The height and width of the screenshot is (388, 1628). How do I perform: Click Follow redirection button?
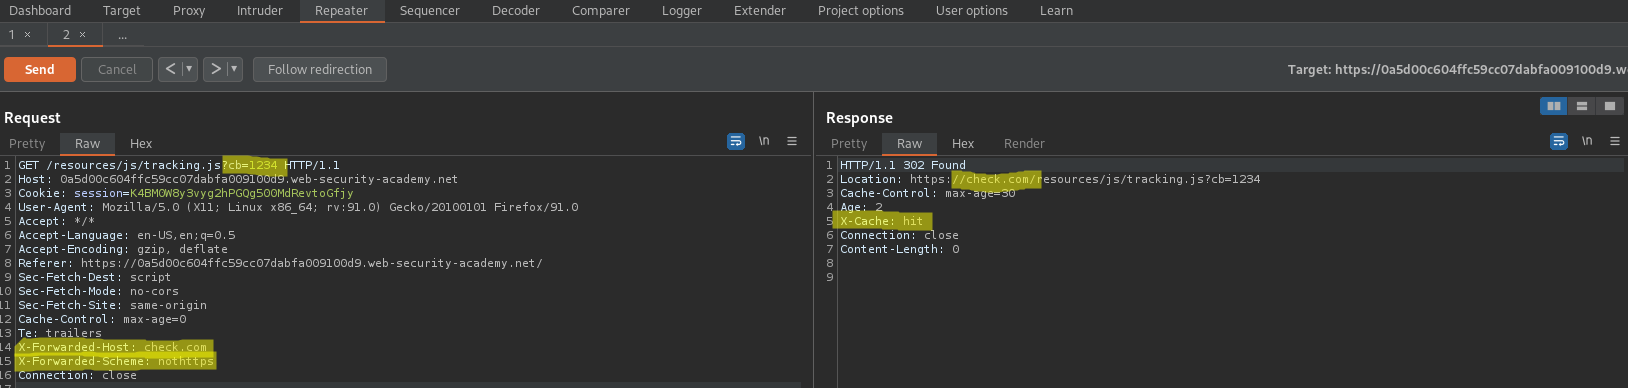[x=320, y=69]
